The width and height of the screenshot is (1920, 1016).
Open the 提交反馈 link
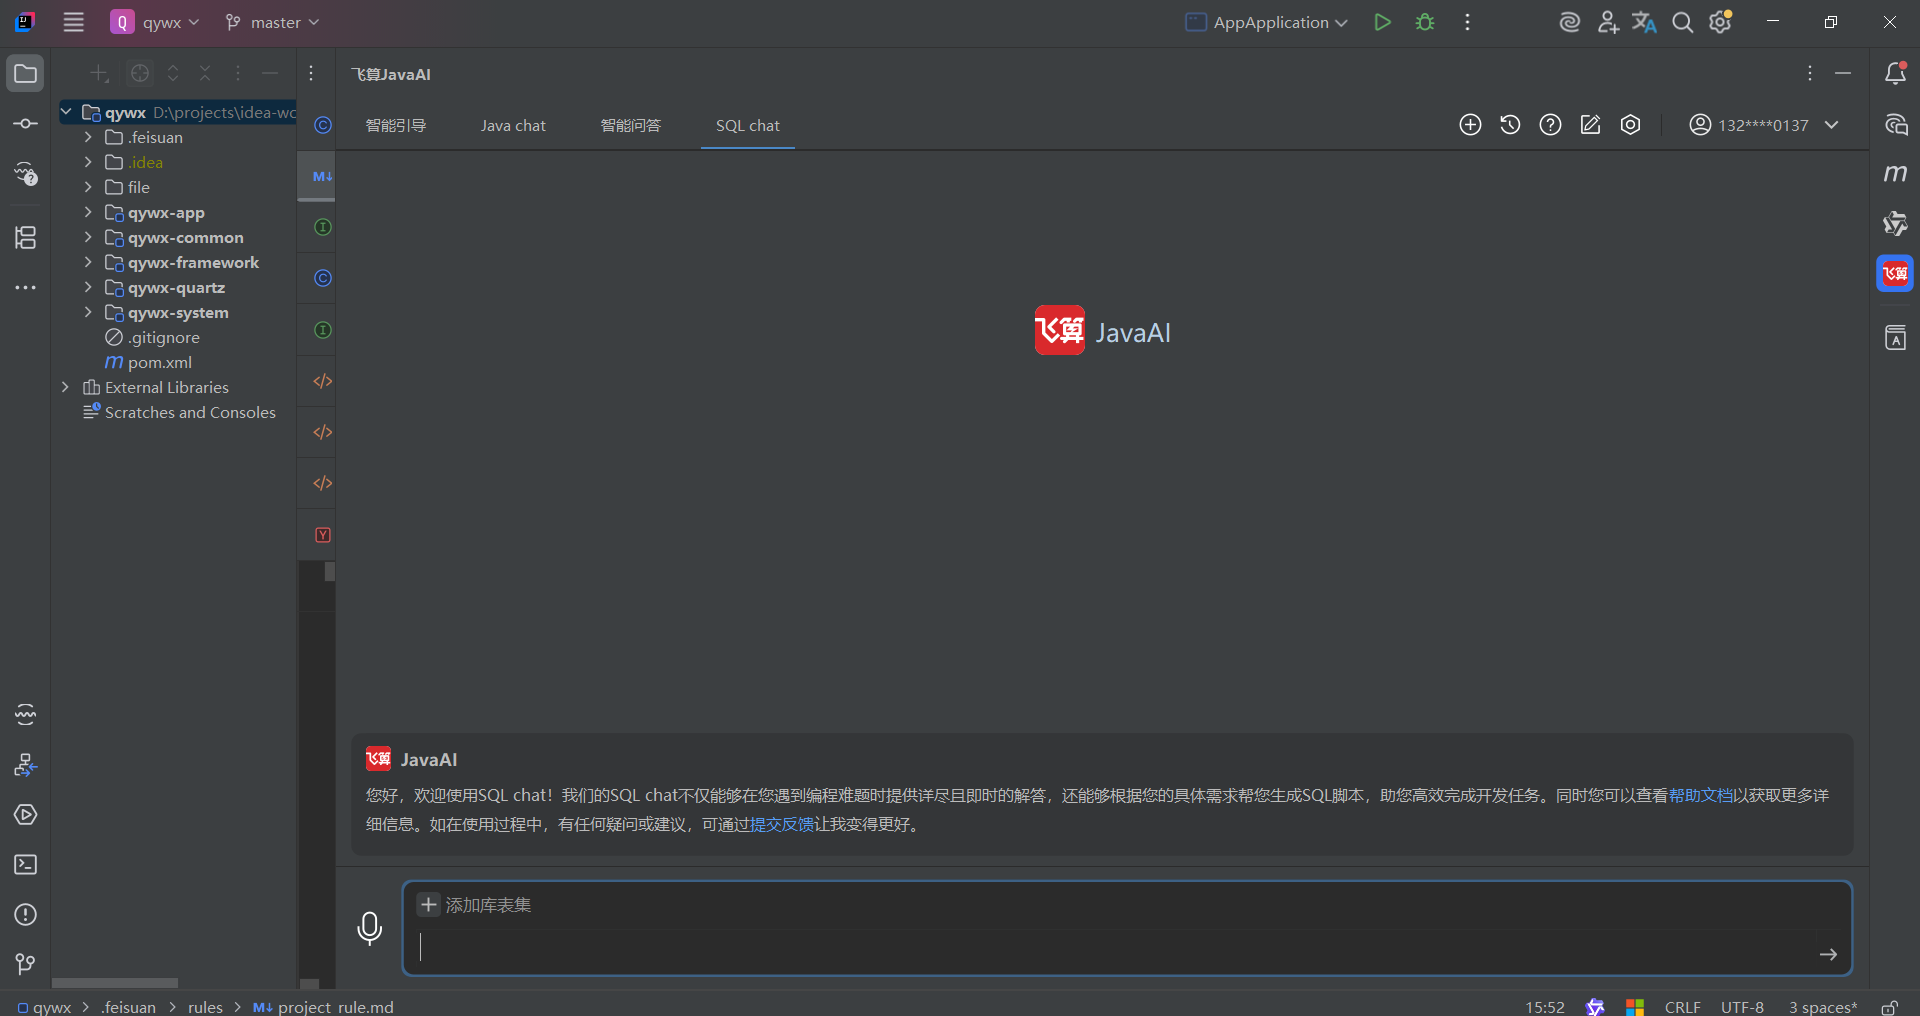click(x=782, y=824)
